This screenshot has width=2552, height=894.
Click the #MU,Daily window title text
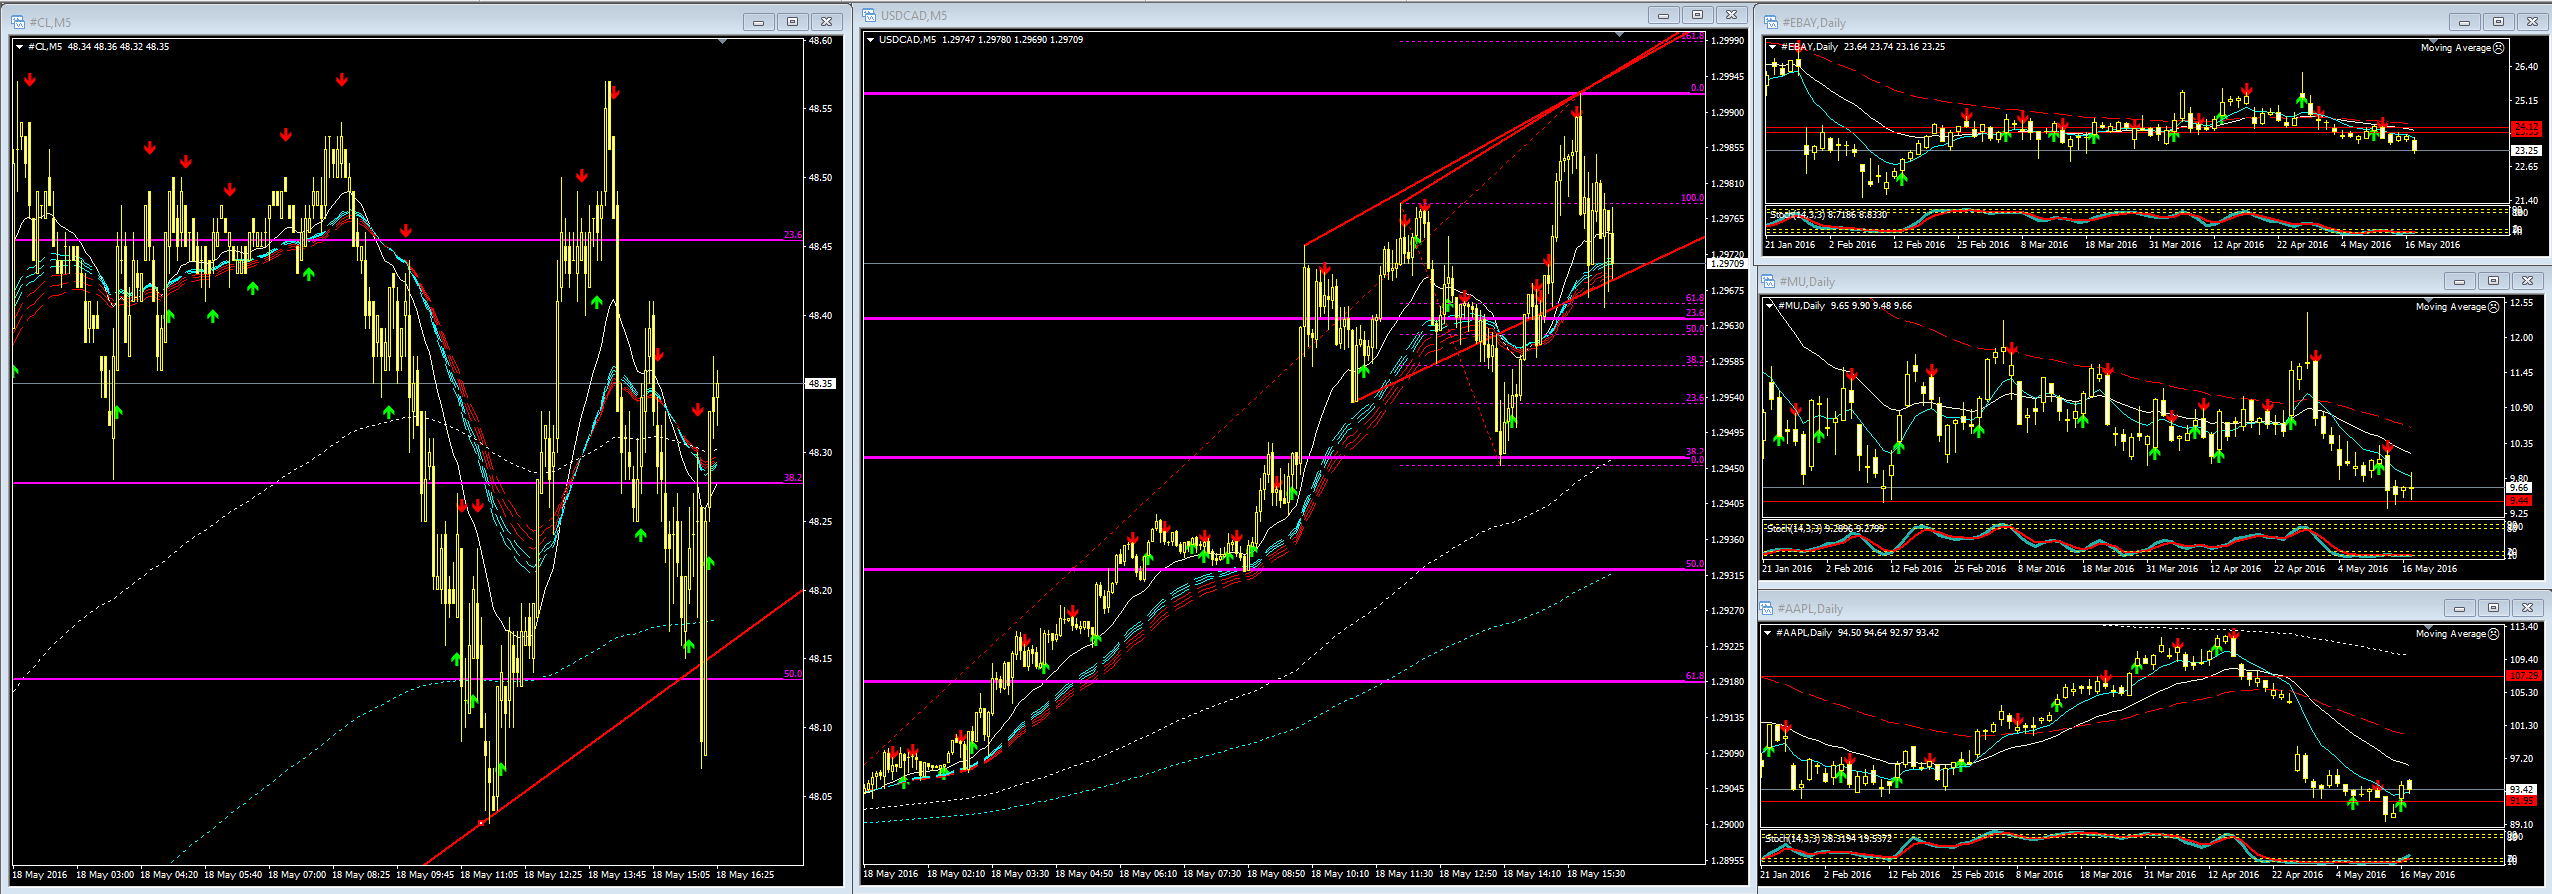[x=1807, y=281]
